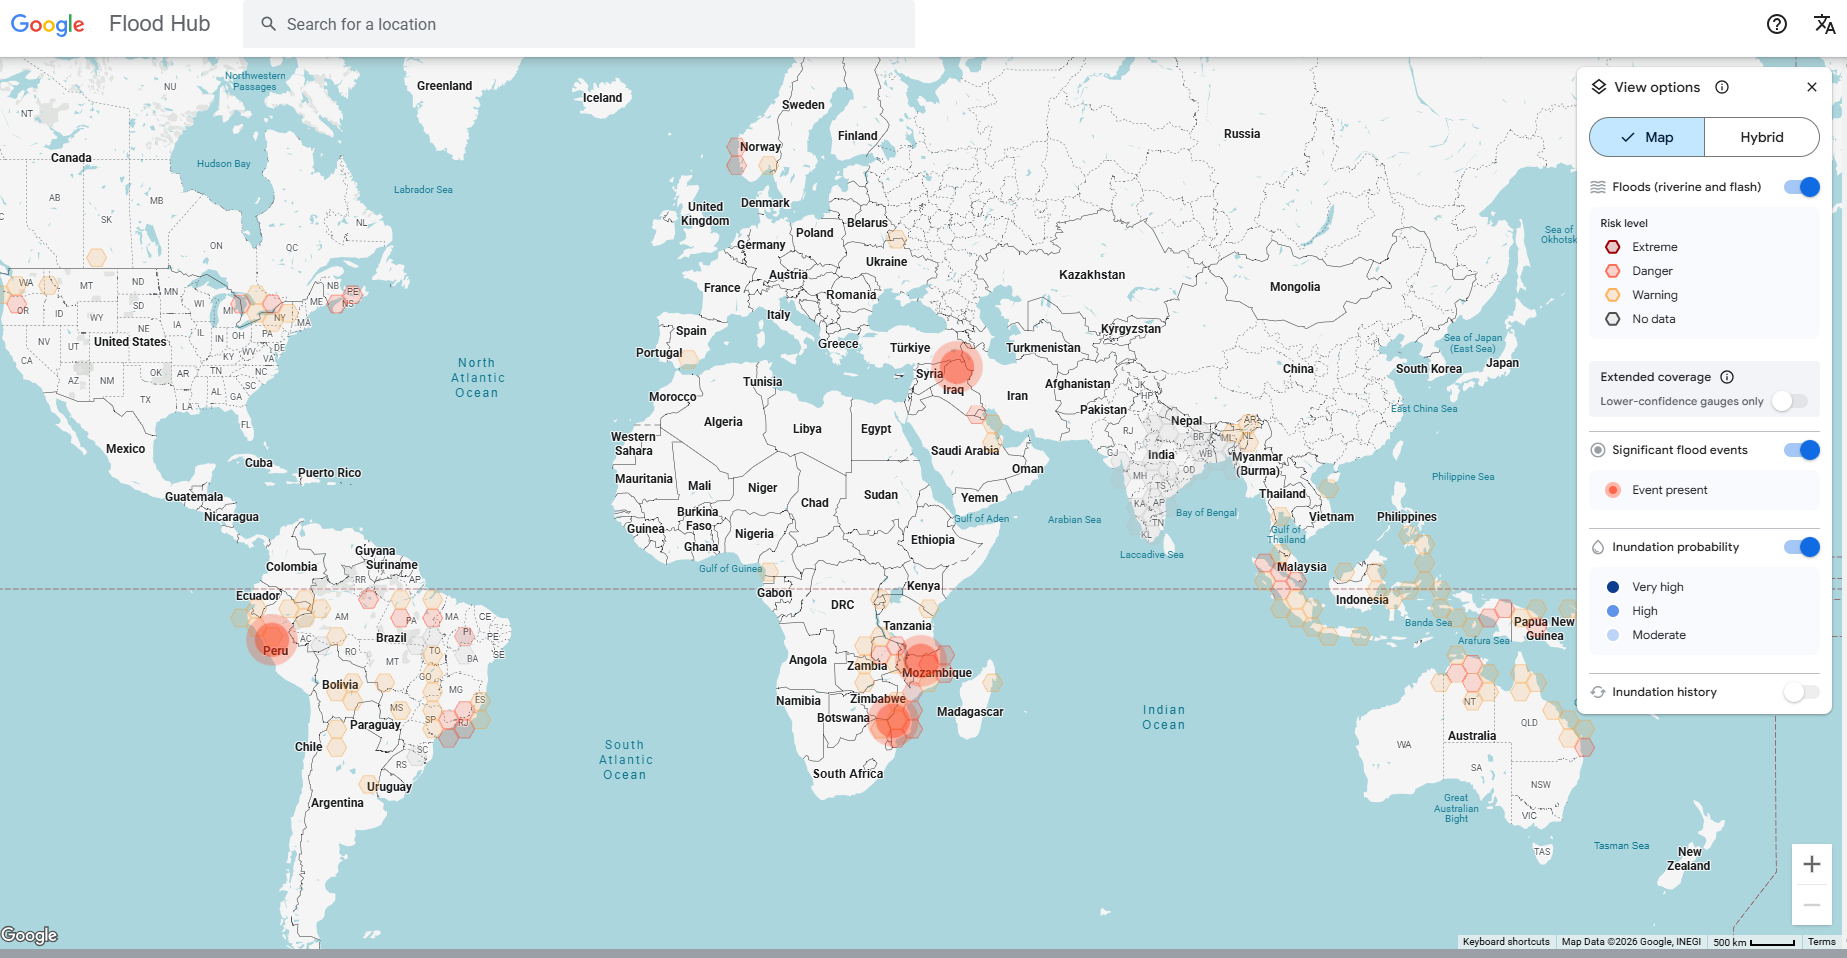Switch to Hybrid map view
Image resolution: width=1847 pixels, height=958 pixels.
point(1761,137)
